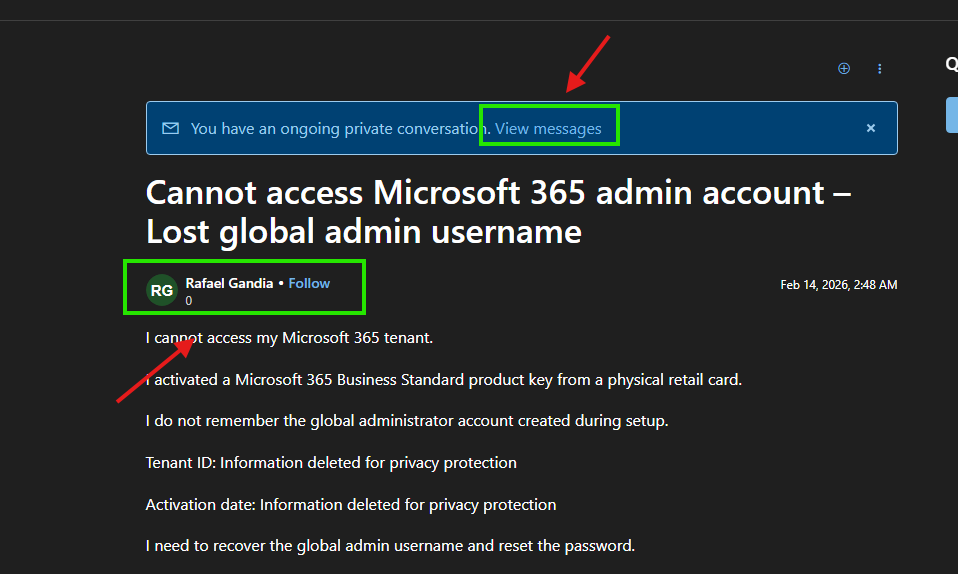Dismiss the private conversation banner
The width and height of the screenshot is (958, 574).
click(871, 128)
